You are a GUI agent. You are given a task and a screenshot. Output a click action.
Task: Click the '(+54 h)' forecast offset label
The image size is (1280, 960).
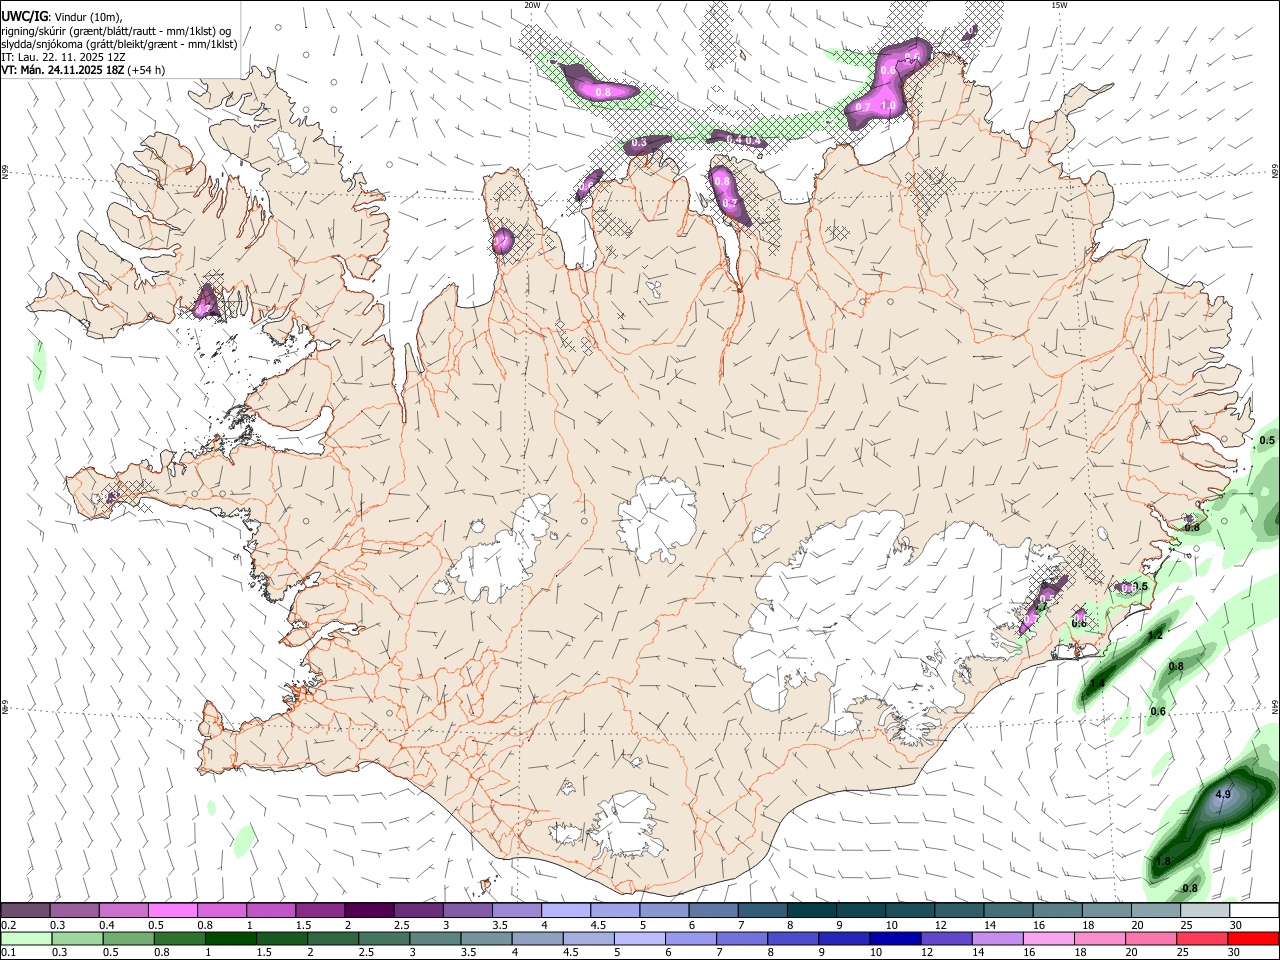tap(147, 71)
